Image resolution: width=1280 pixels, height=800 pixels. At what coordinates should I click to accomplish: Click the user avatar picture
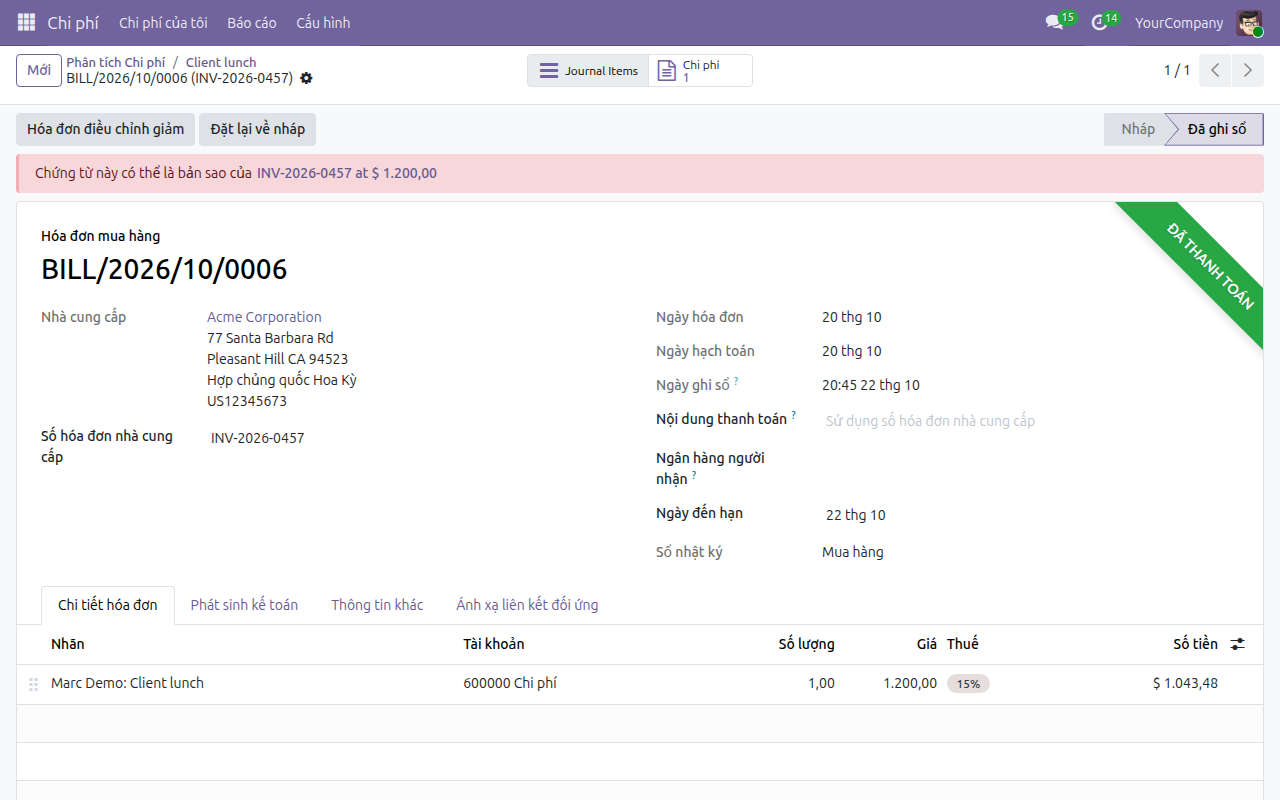(x=1249, y=22)
